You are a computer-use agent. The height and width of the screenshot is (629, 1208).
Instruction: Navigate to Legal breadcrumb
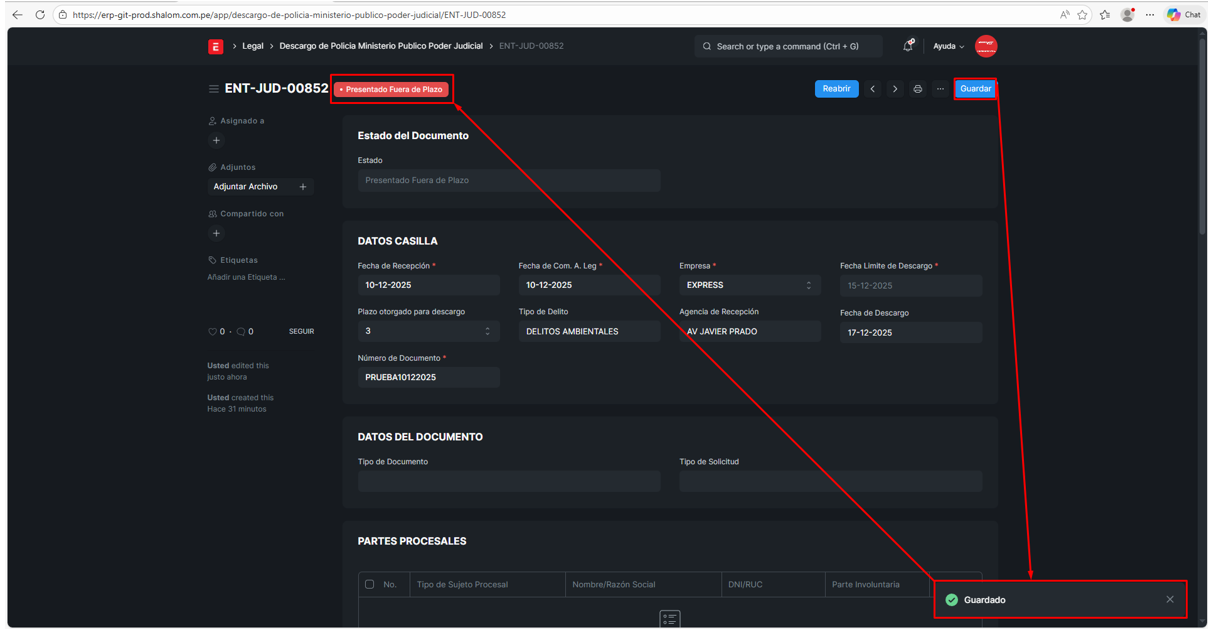[253, 46]
